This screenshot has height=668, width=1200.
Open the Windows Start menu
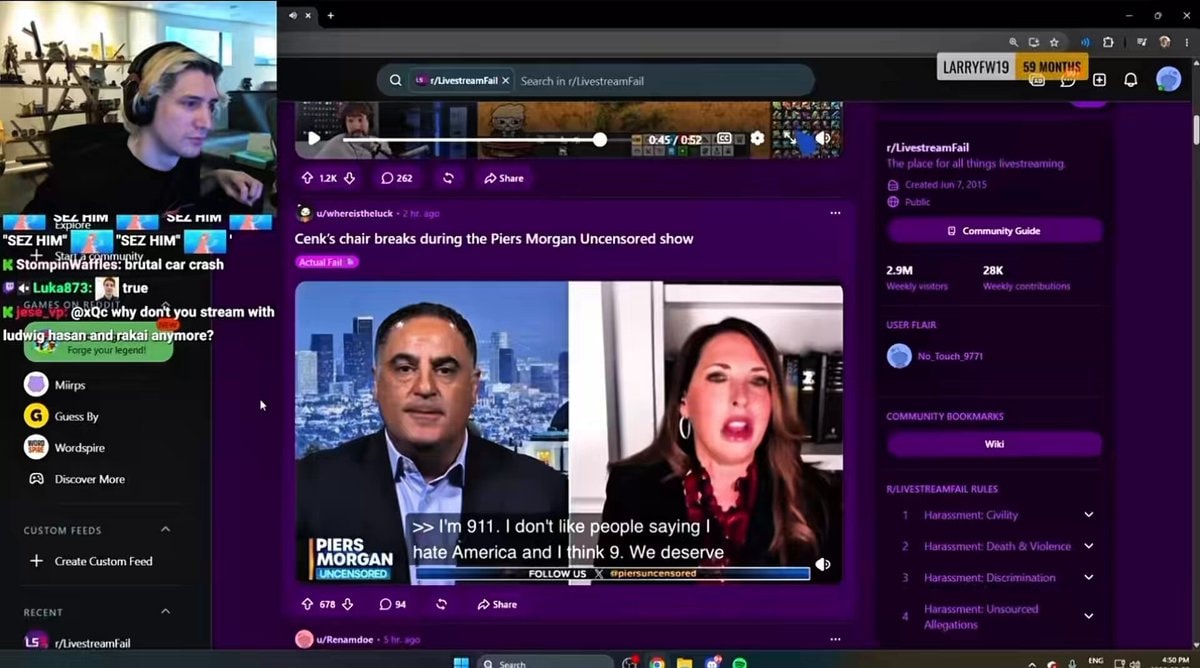pyautogui.click(x=461, y=662)
